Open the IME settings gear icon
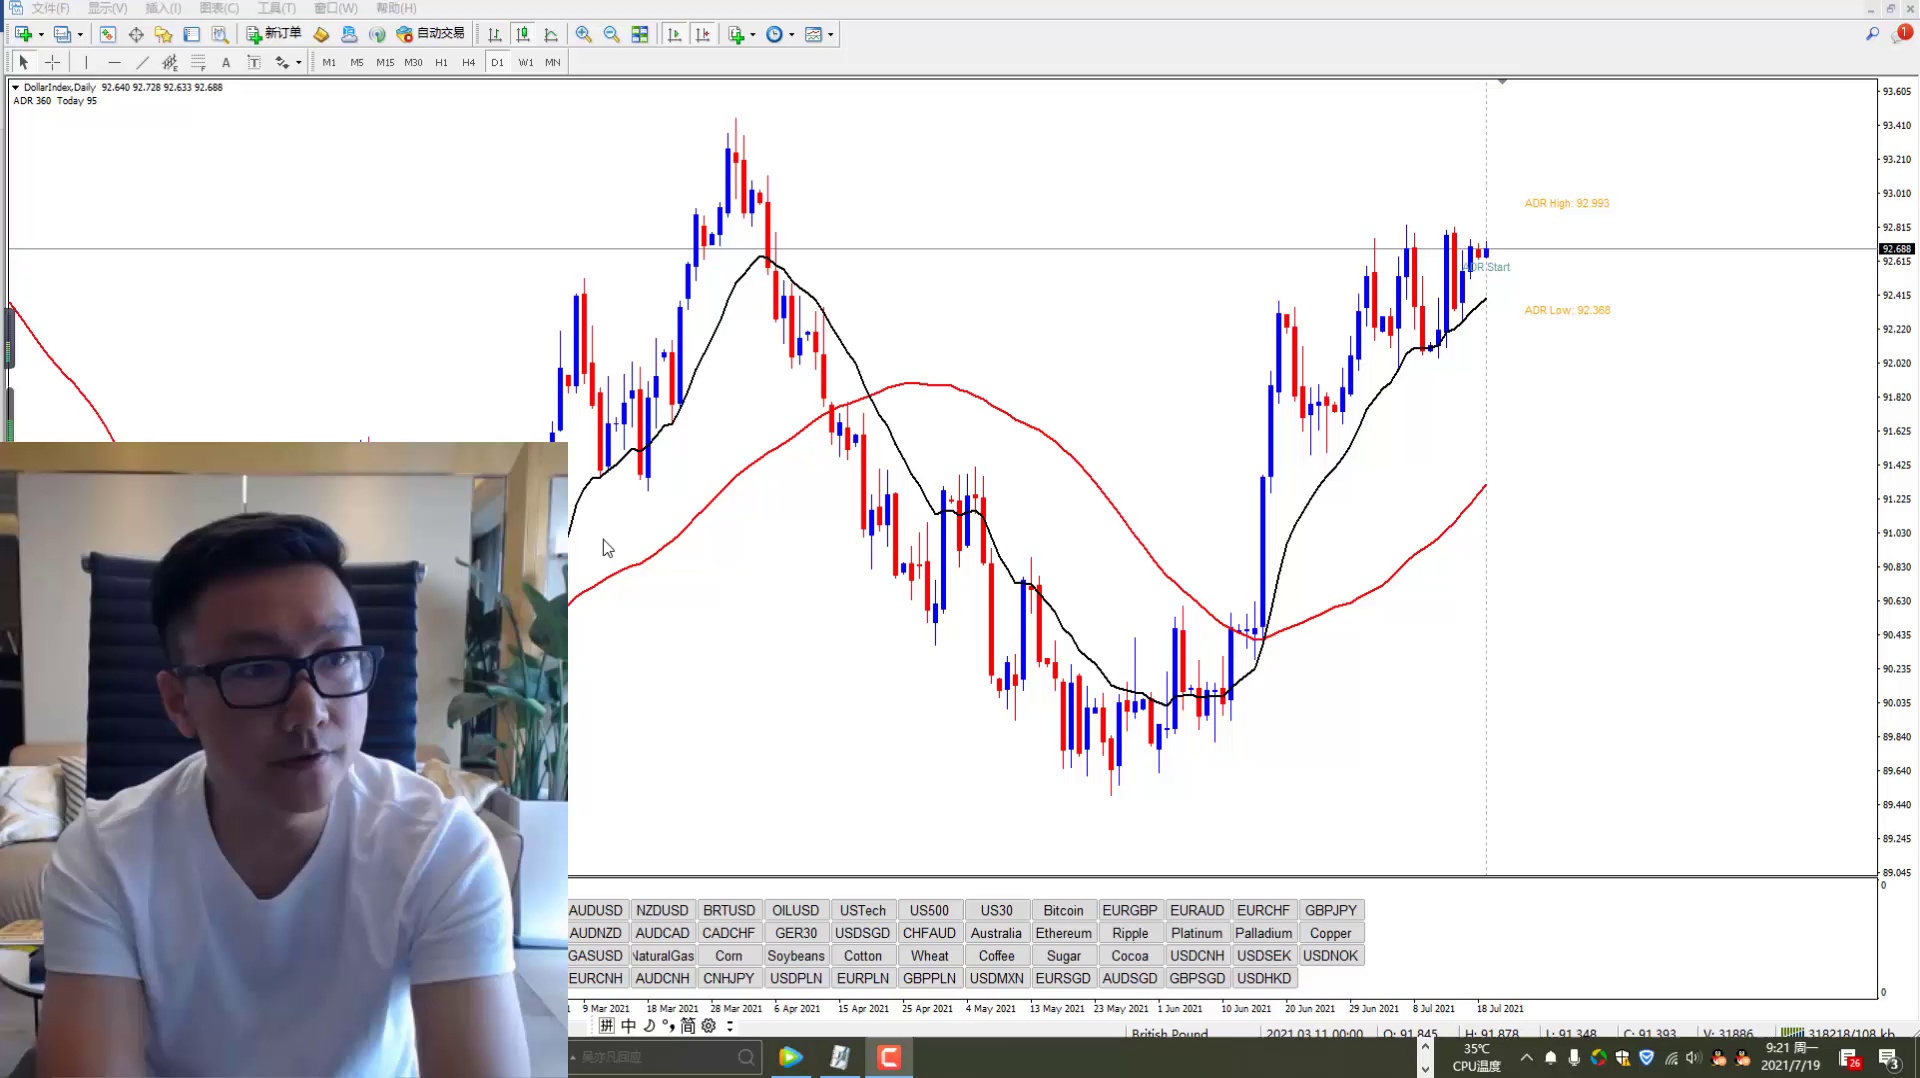Viewport: 1920px width, 1078px height. [709, 1026]
